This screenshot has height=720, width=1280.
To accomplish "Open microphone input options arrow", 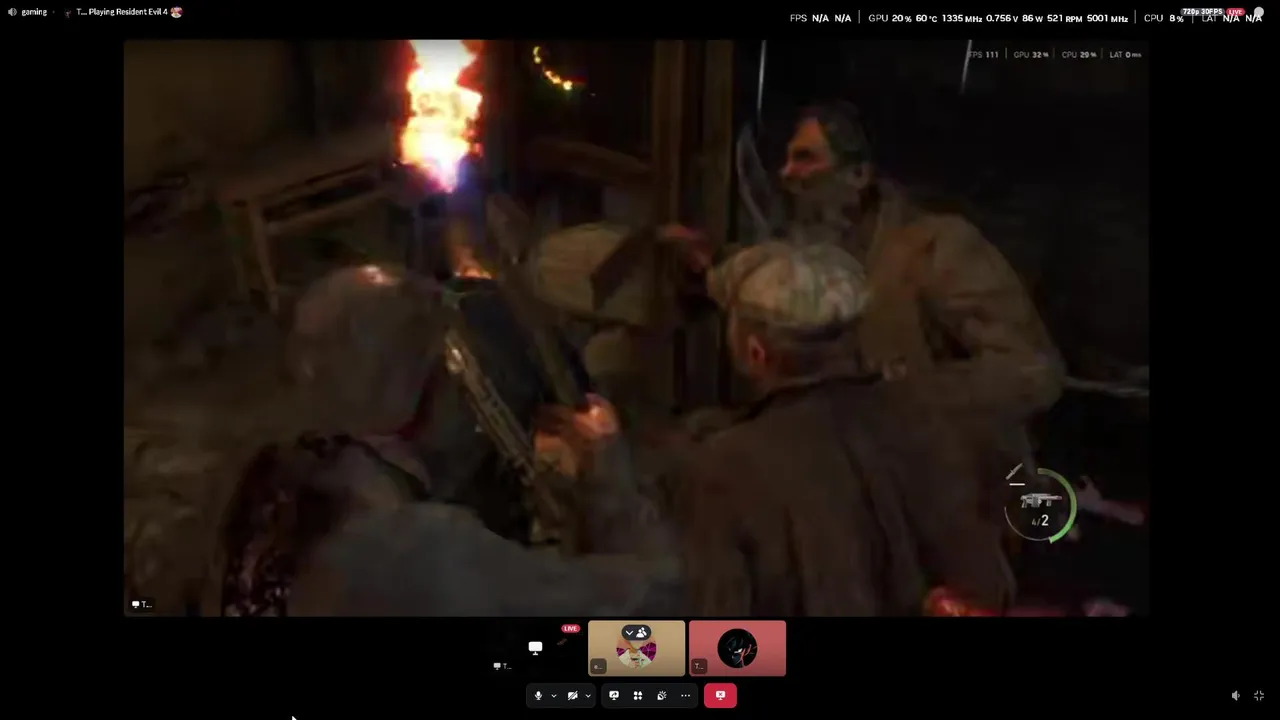I will [x=553, y=696].
